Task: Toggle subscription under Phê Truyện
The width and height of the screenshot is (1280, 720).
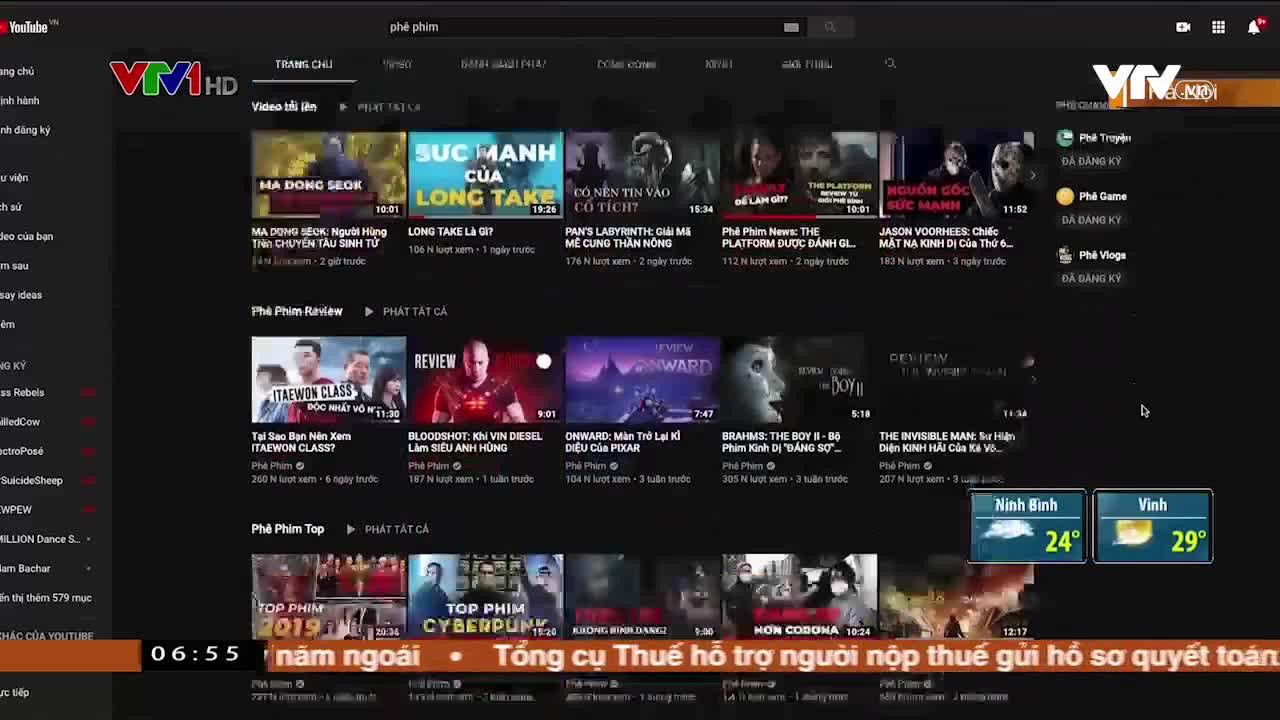Action: (1091, 161)
